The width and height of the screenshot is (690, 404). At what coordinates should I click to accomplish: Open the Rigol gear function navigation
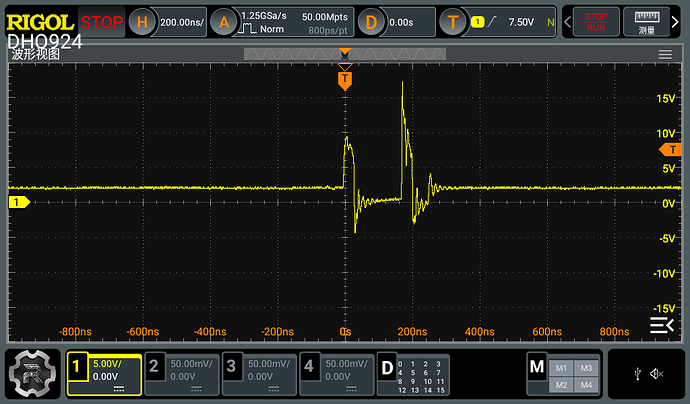[x=33, y=374]
